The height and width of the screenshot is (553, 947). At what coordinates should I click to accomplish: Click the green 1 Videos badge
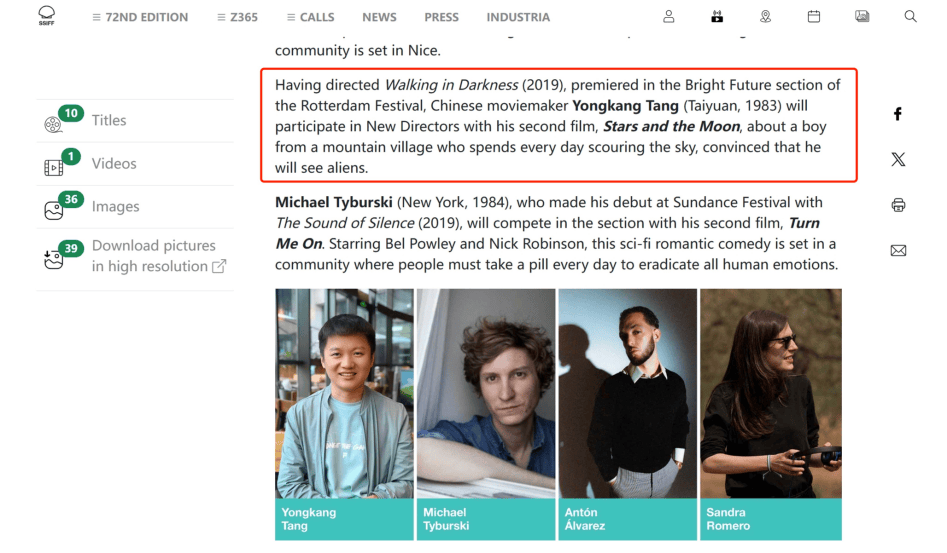click(x=71, y=156)
